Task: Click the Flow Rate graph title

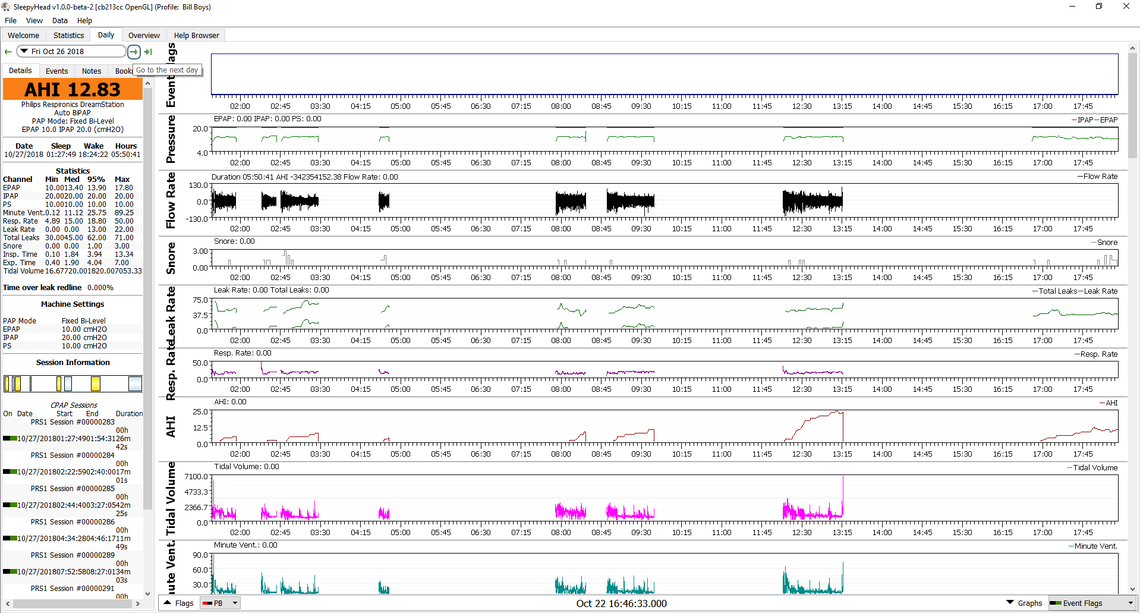Action: click(171, 201)
